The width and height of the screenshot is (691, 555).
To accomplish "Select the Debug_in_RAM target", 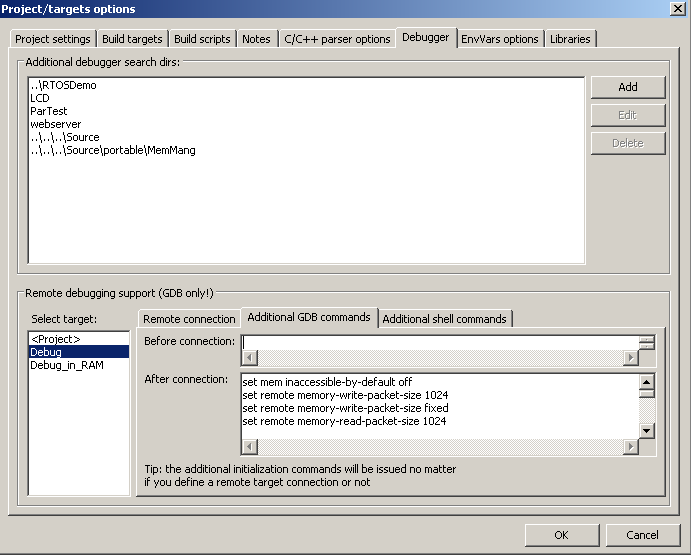I will coord(66,365).
